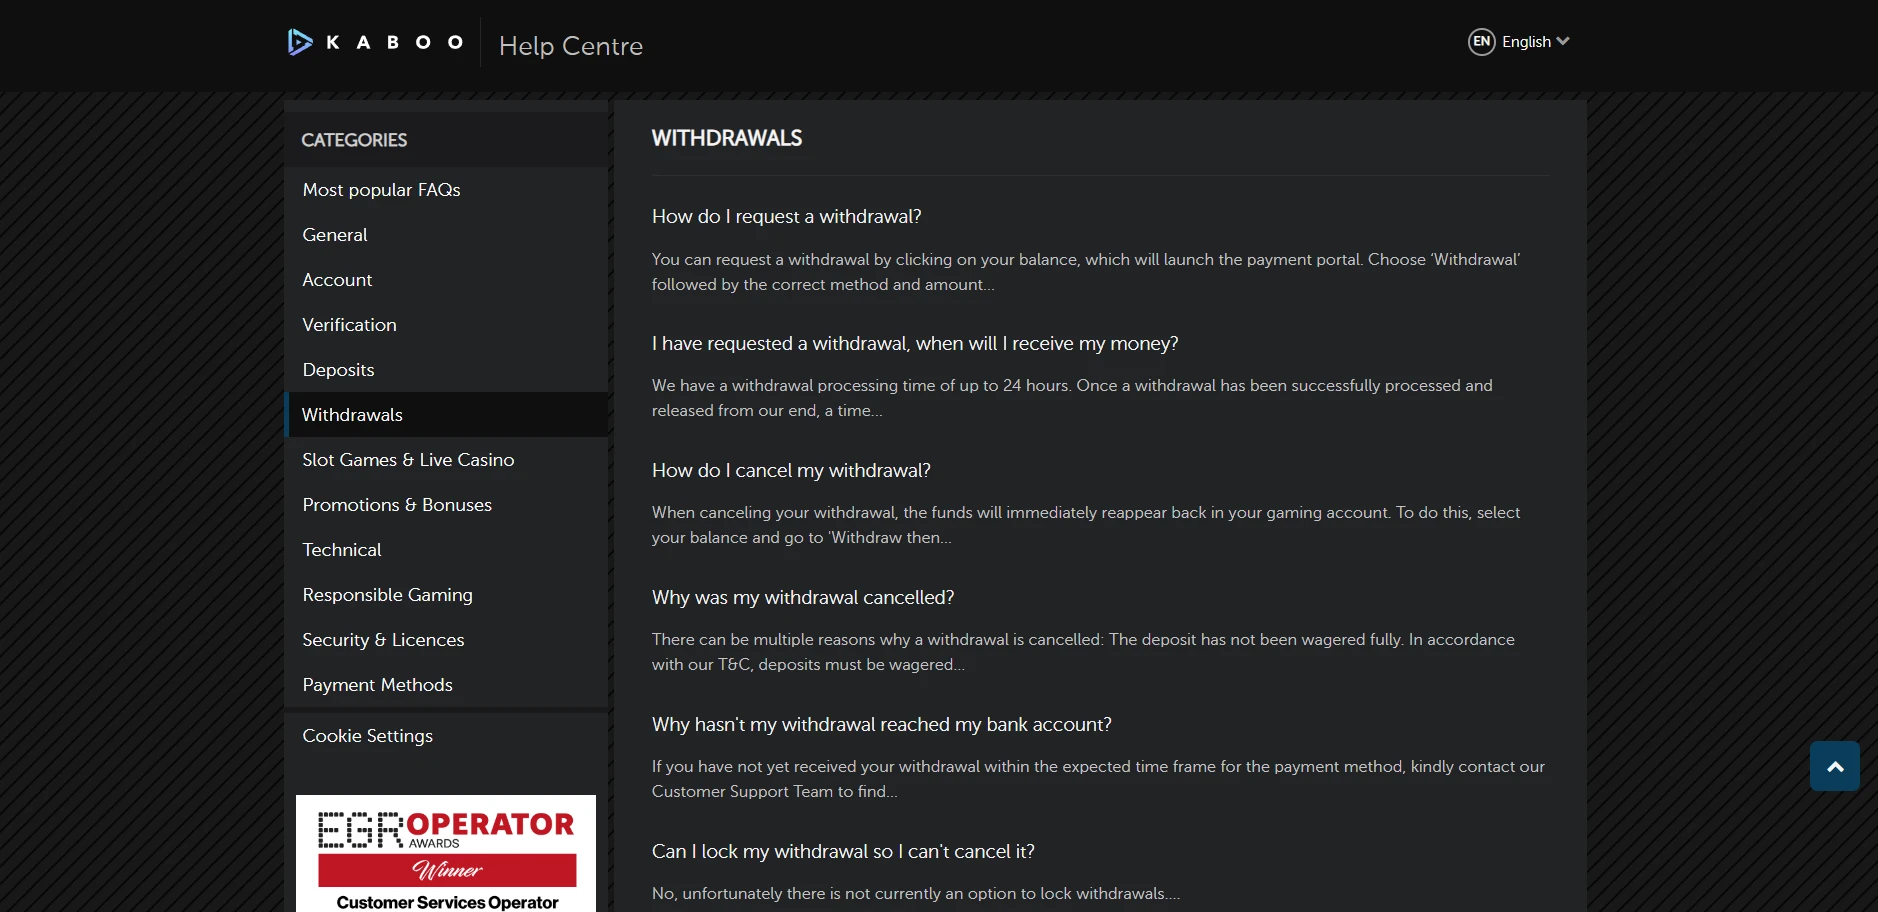Go to the Account category
1878x912 pixels.
(x=446, y=280)
